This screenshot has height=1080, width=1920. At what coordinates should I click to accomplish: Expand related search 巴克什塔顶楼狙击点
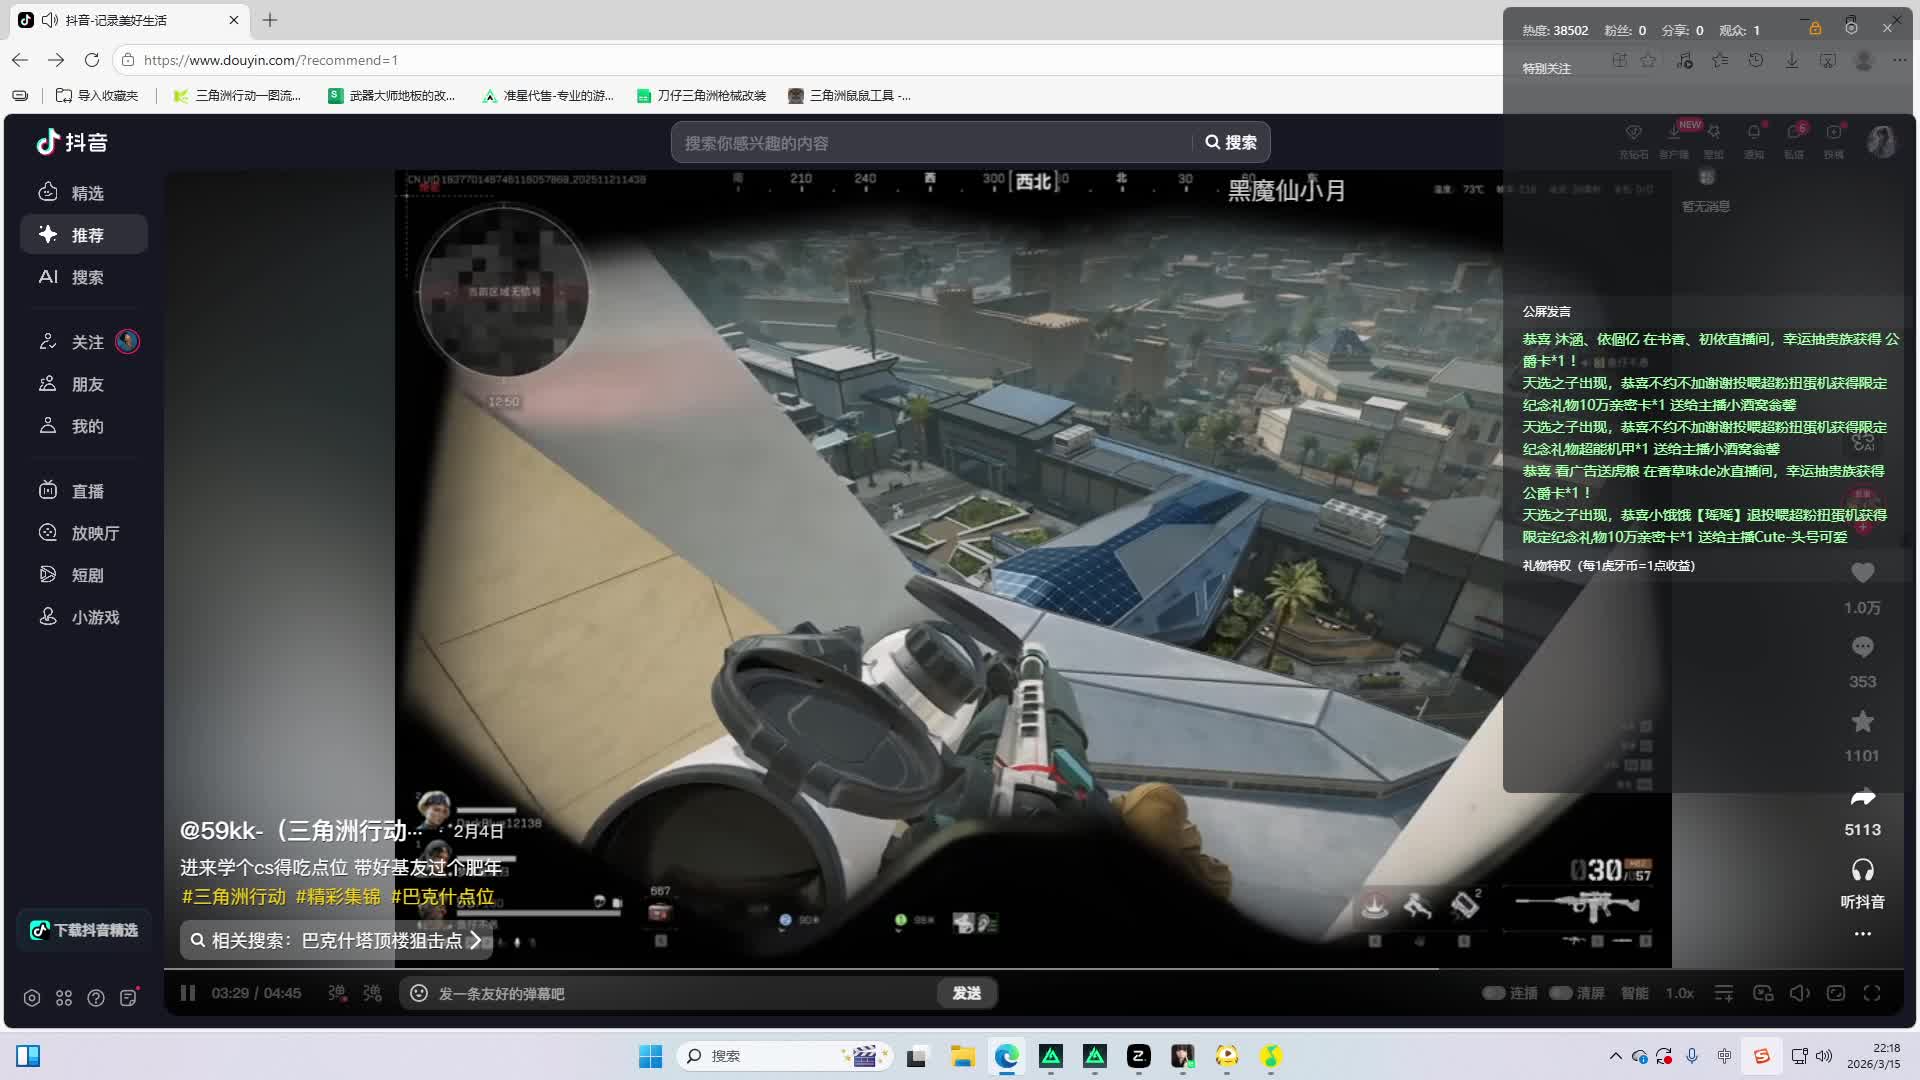pos(337,940)
